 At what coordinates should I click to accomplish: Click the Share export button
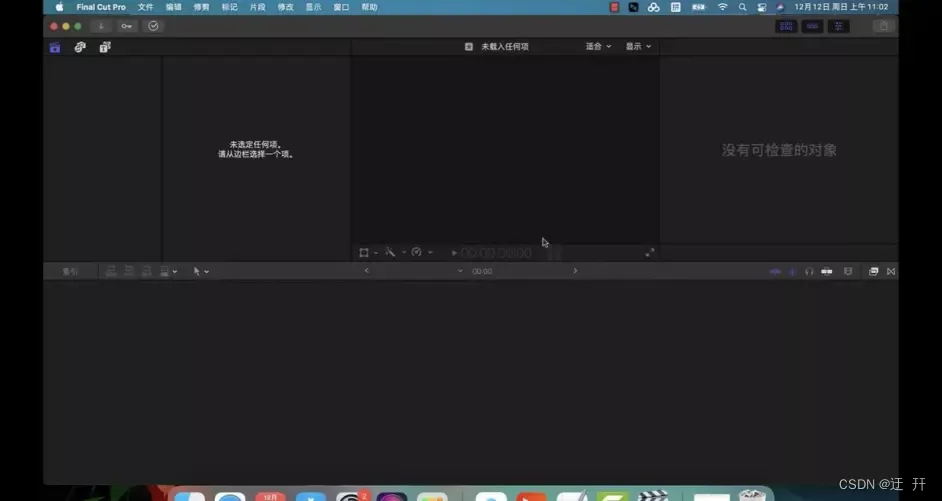pyautogui.click(x=882, y=26)
